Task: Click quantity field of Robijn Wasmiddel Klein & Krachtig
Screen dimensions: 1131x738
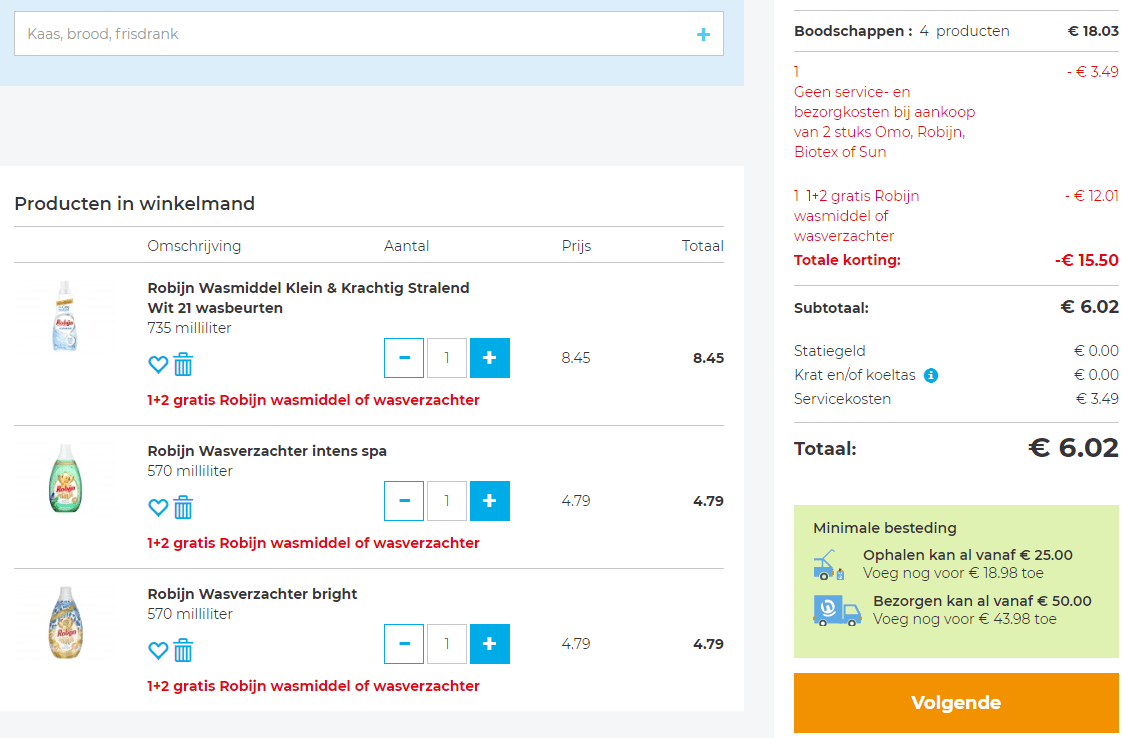Action: [446, 358]
